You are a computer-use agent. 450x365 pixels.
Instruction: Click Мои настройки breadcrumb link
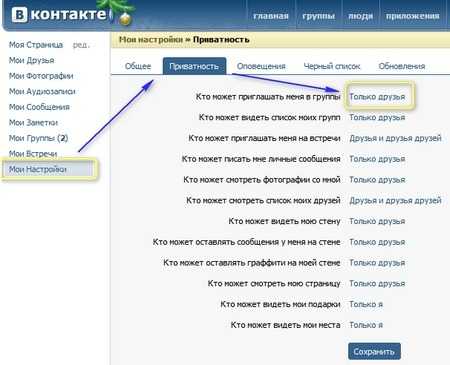click(x=151, y=39)
